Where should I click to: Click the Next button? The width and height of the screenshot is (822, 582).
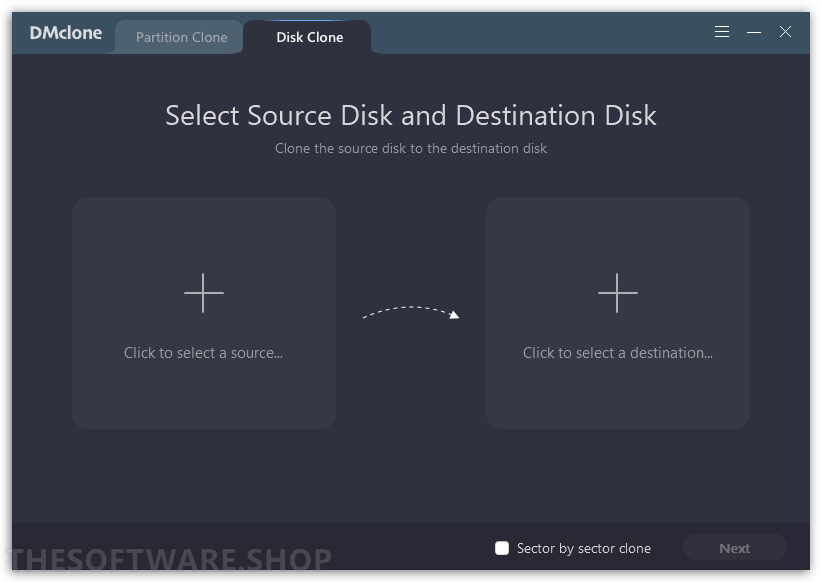pyautogui.click(x=734, y=548)
